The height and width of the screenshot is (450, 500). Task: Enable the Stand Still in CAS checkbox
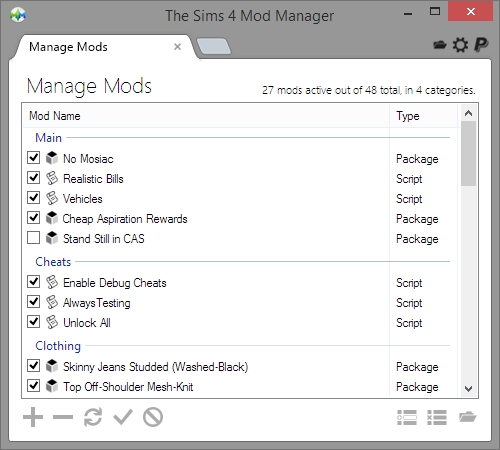click(33, 238)
